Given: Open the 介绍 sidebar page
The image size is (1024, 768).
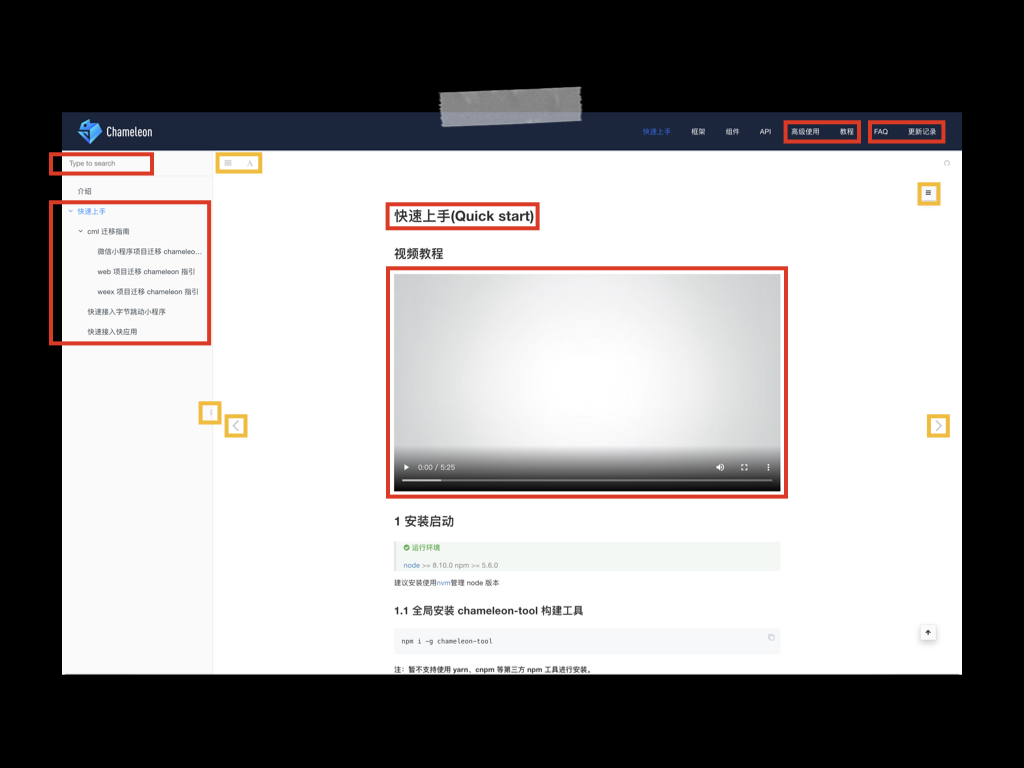Looking at the screenshot, I should (84, 191).
